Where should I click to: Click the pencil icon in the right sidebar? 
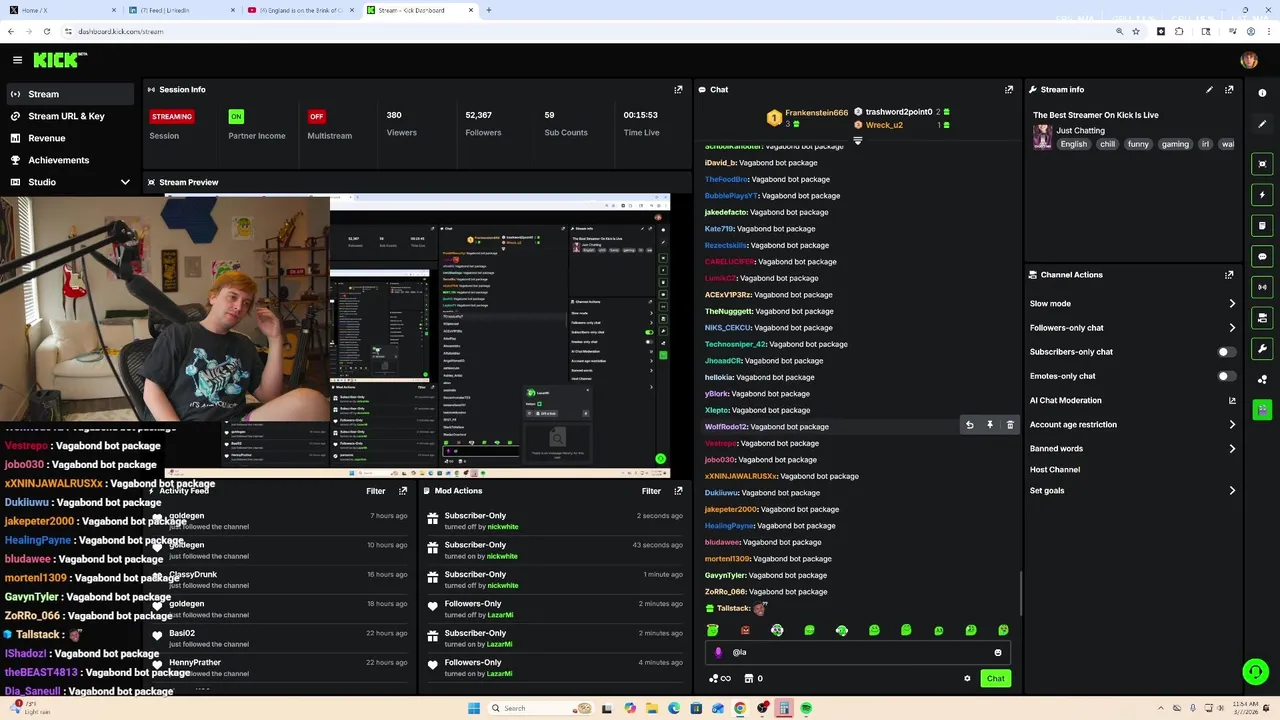[x=1262, y=124]
